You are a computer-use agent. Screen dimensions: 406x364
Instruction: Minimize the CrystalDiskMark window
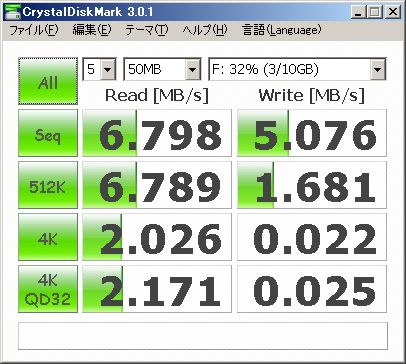[x=358, y=12]
